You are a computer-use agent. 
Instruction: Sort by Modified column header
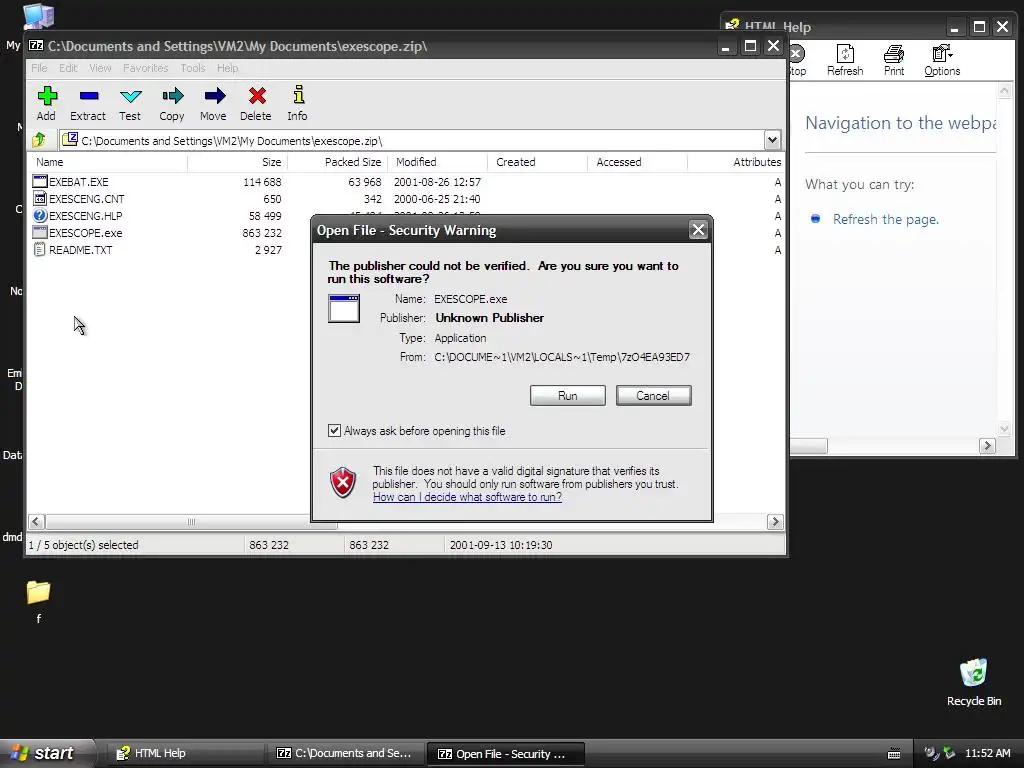(x=438, y=162)
